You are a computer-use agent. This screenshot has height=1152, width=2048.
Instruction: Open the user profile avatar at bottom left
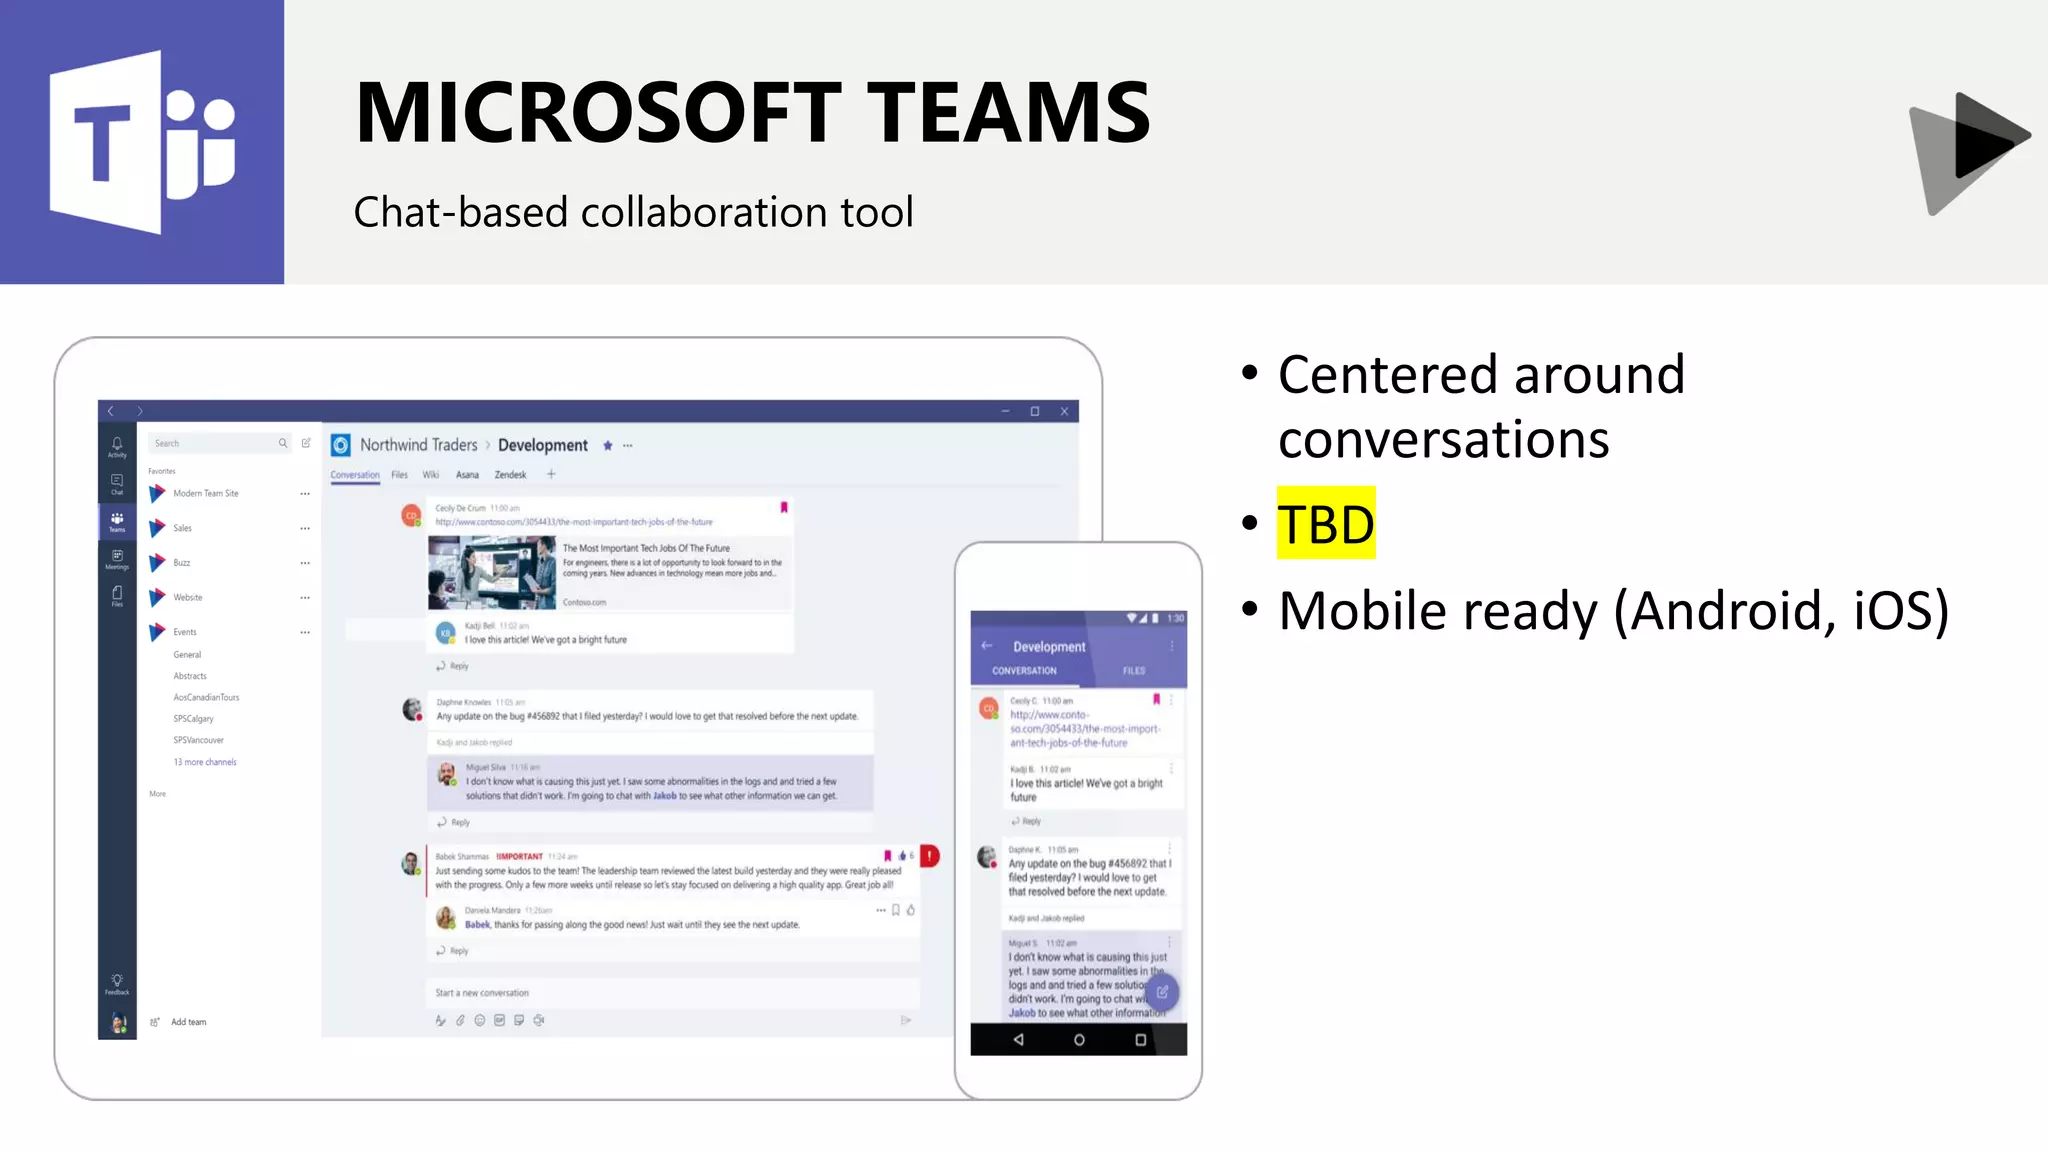(x=118, y=1022)
